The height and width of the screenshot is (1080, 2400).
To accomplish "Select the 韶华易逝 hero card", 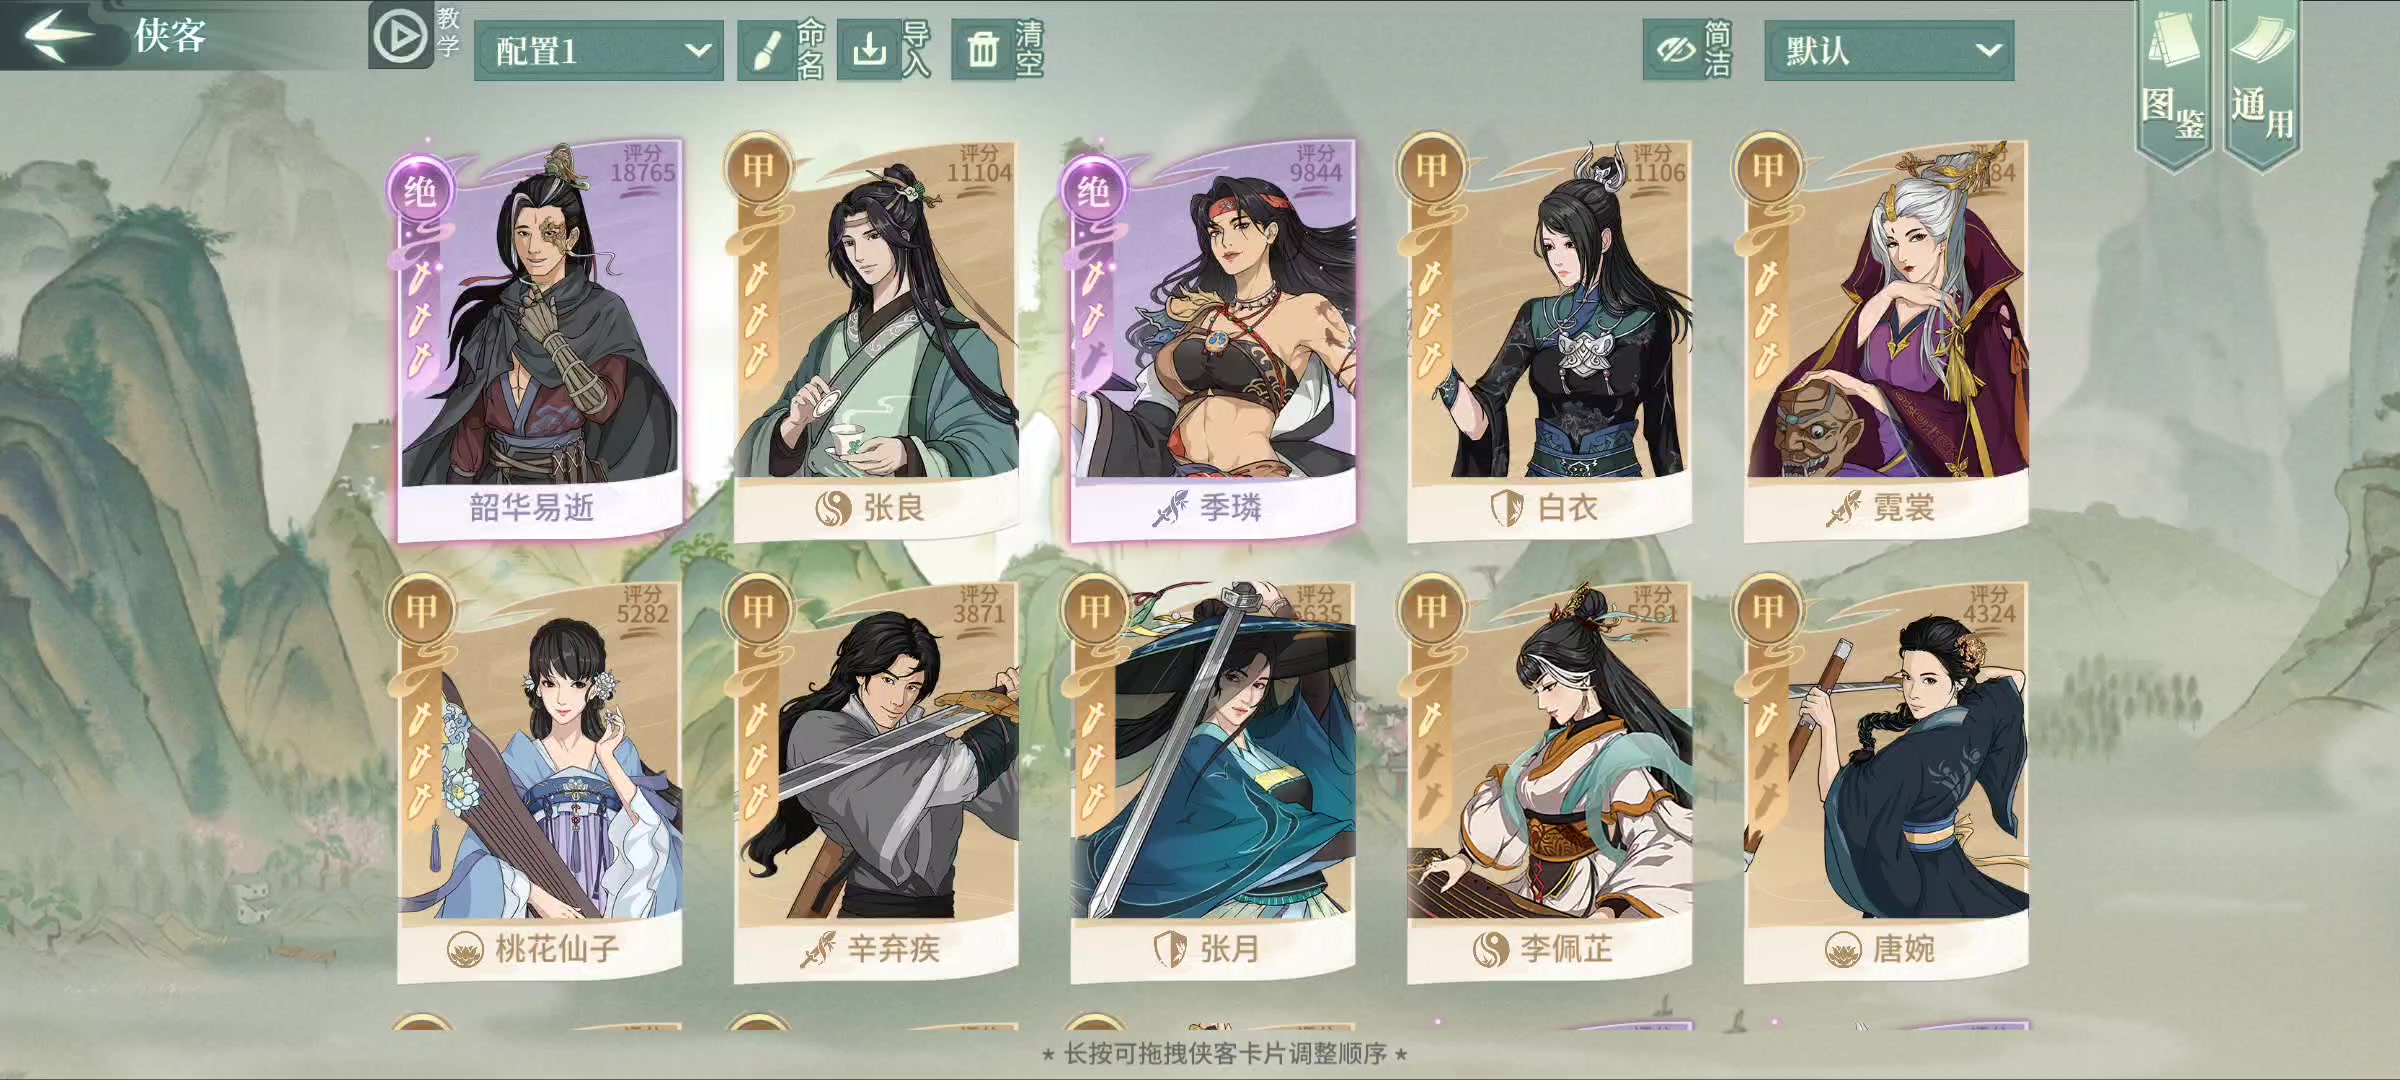I will (540, 340).
